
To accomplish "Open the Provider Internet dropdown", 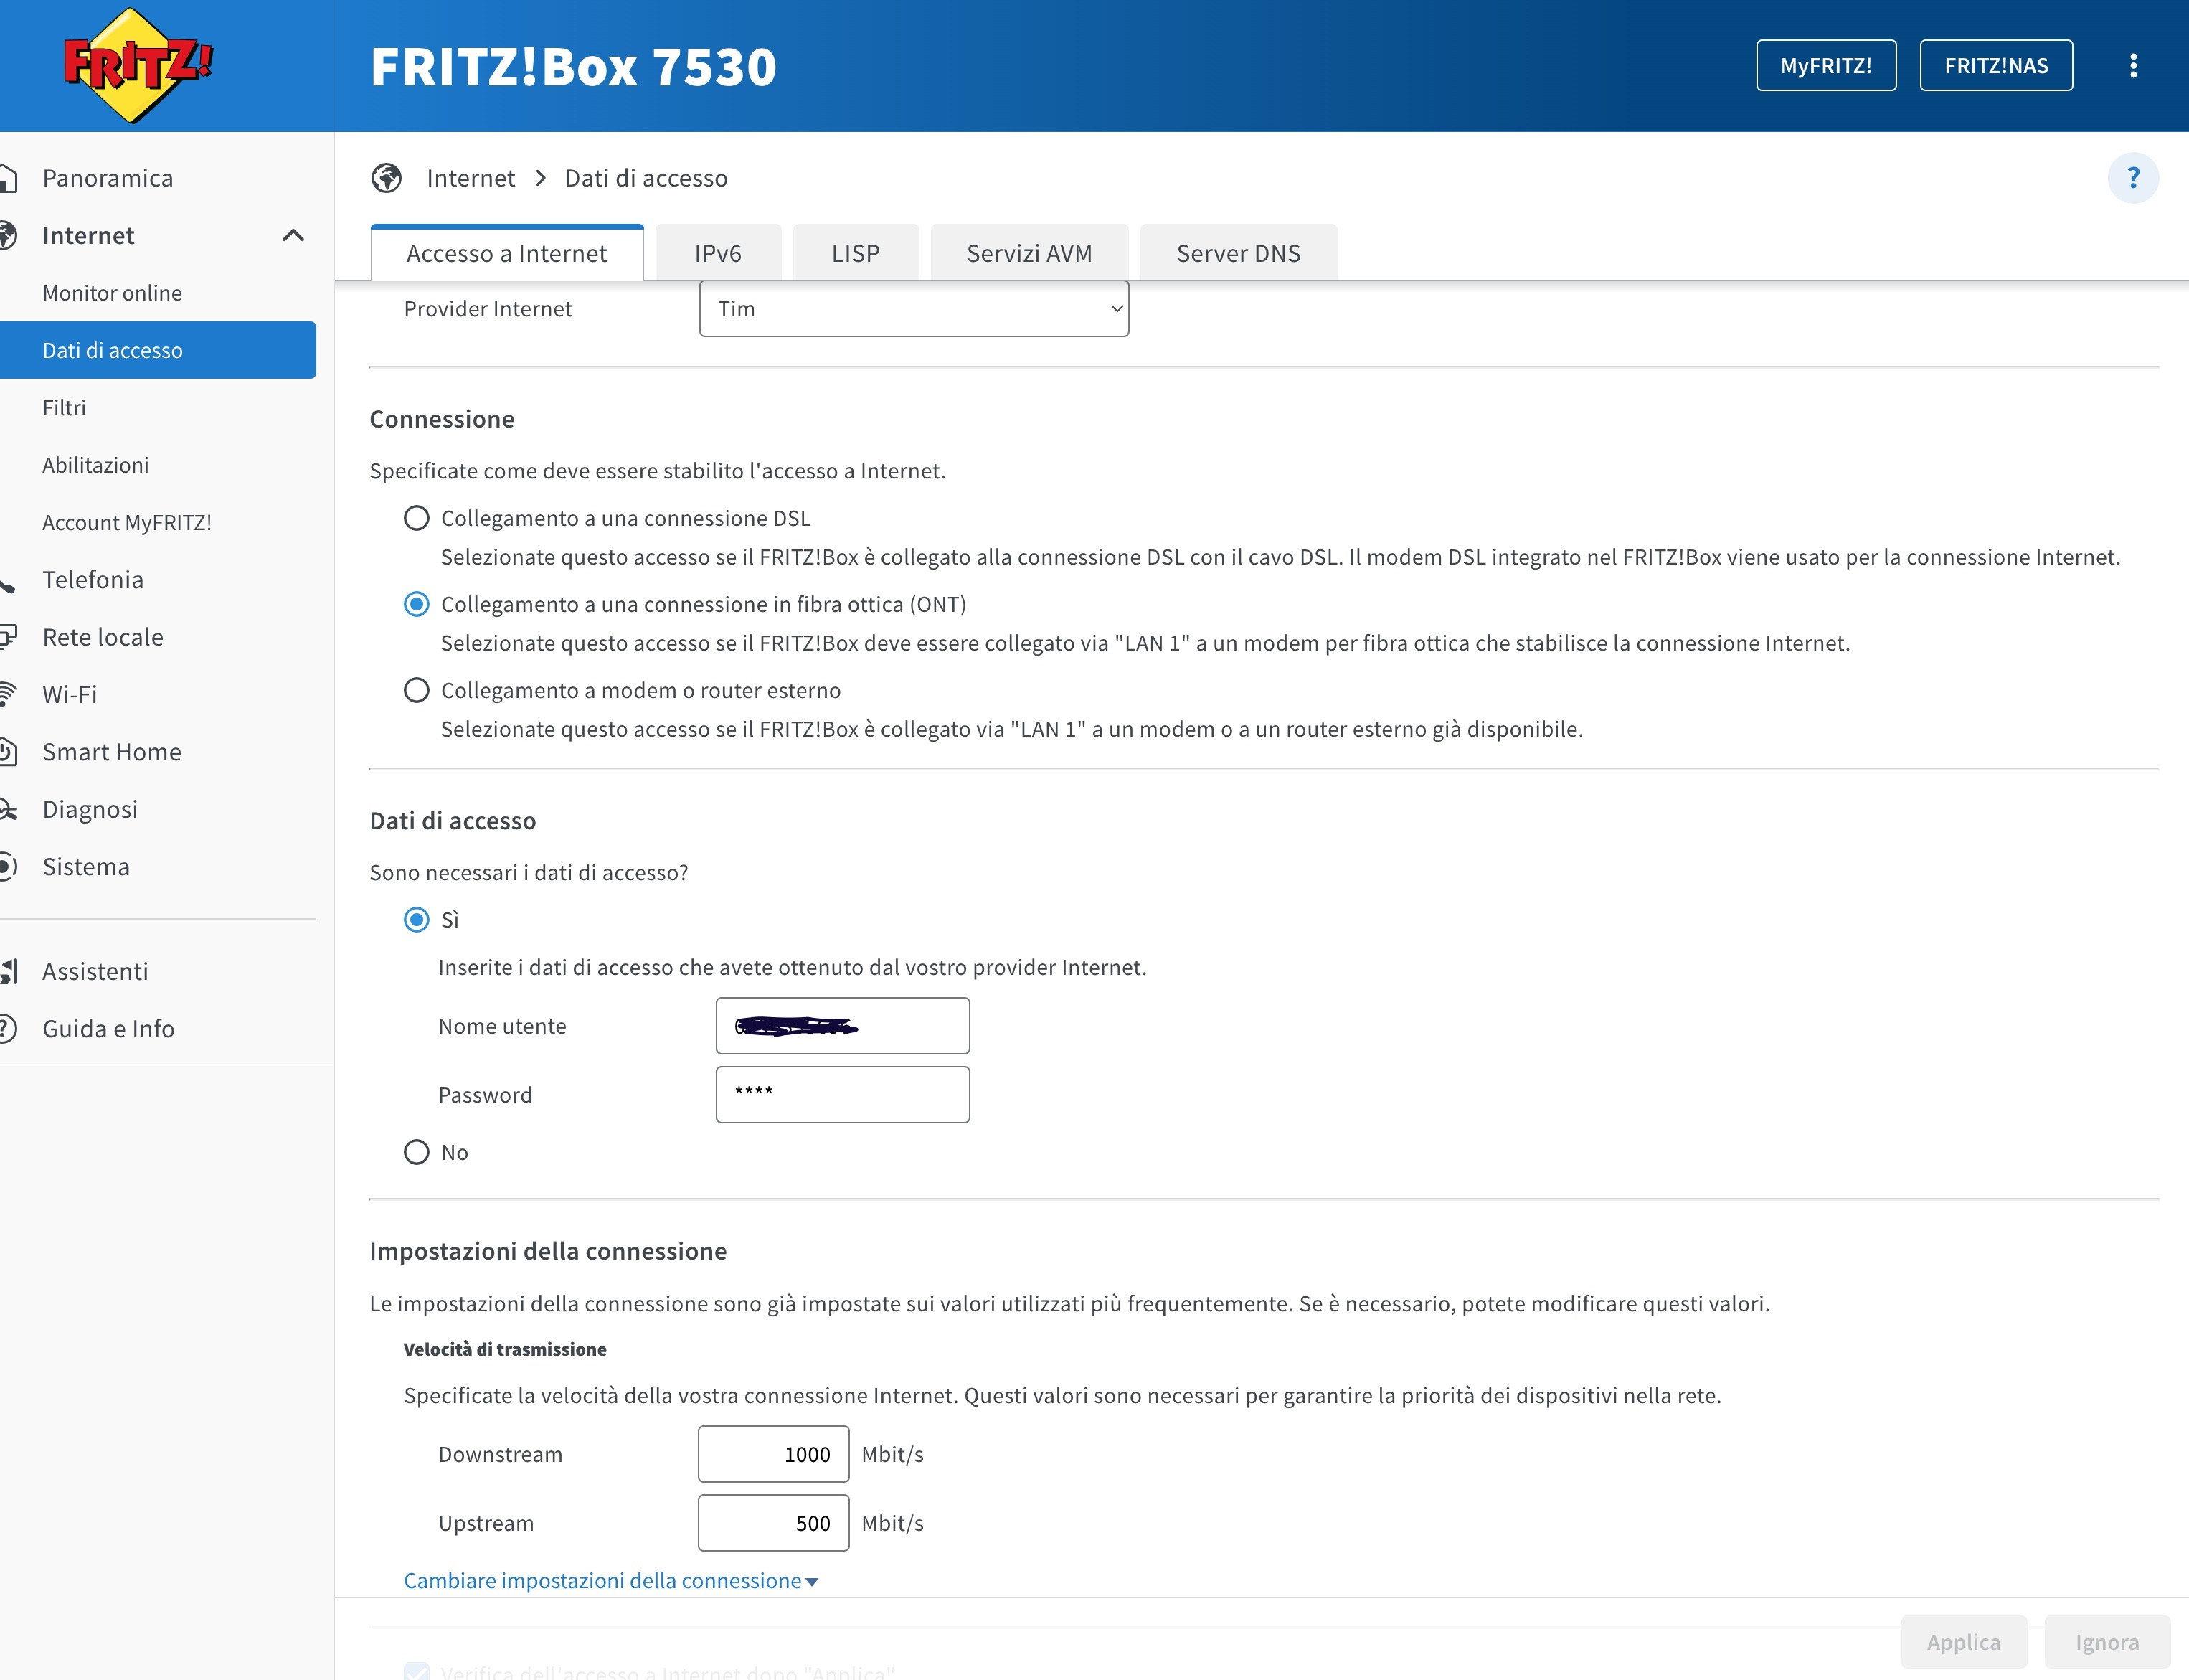I will pos(913,309).
